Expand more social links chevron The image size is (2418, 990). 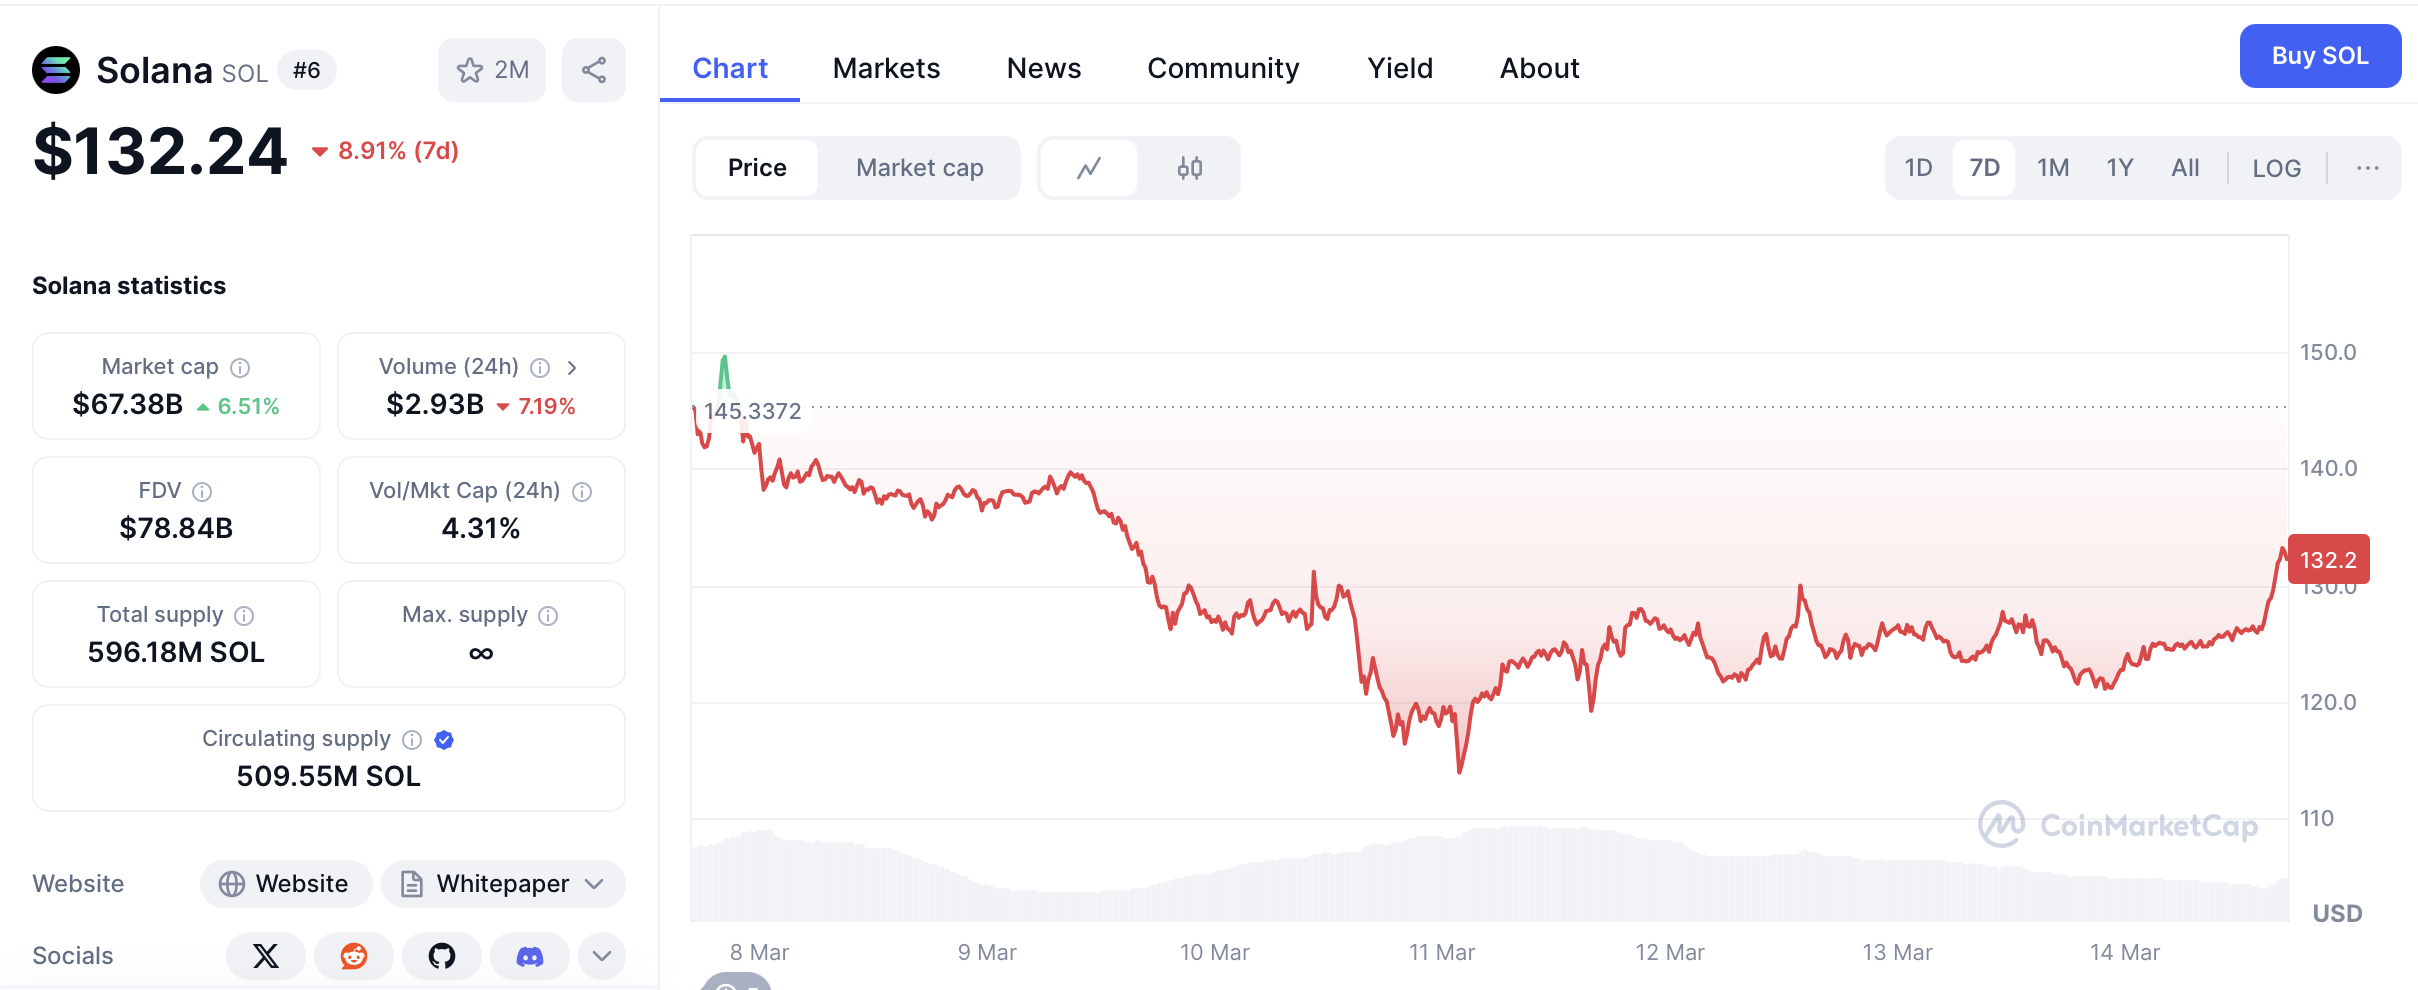[x=602, y=956]
